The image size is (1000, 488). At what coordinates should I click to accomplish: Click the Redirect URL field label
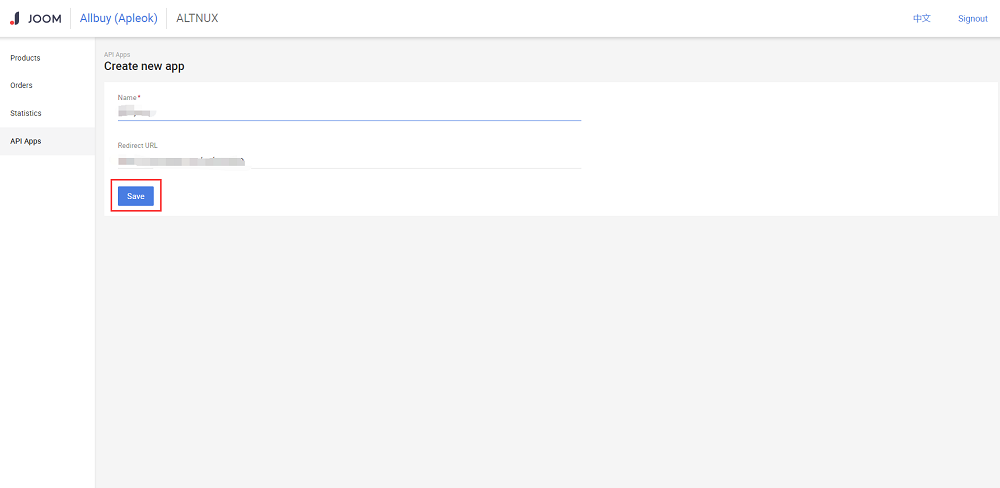click(137, 145)
